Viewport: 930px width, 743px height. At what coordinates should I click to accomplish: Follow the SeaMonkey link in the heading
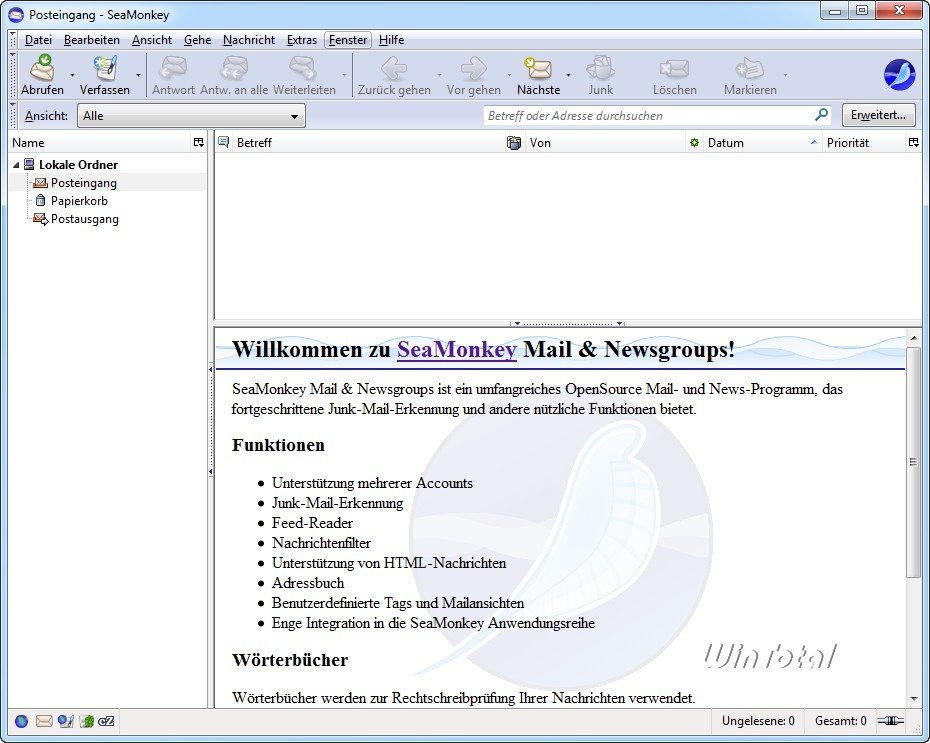(457, 349)
